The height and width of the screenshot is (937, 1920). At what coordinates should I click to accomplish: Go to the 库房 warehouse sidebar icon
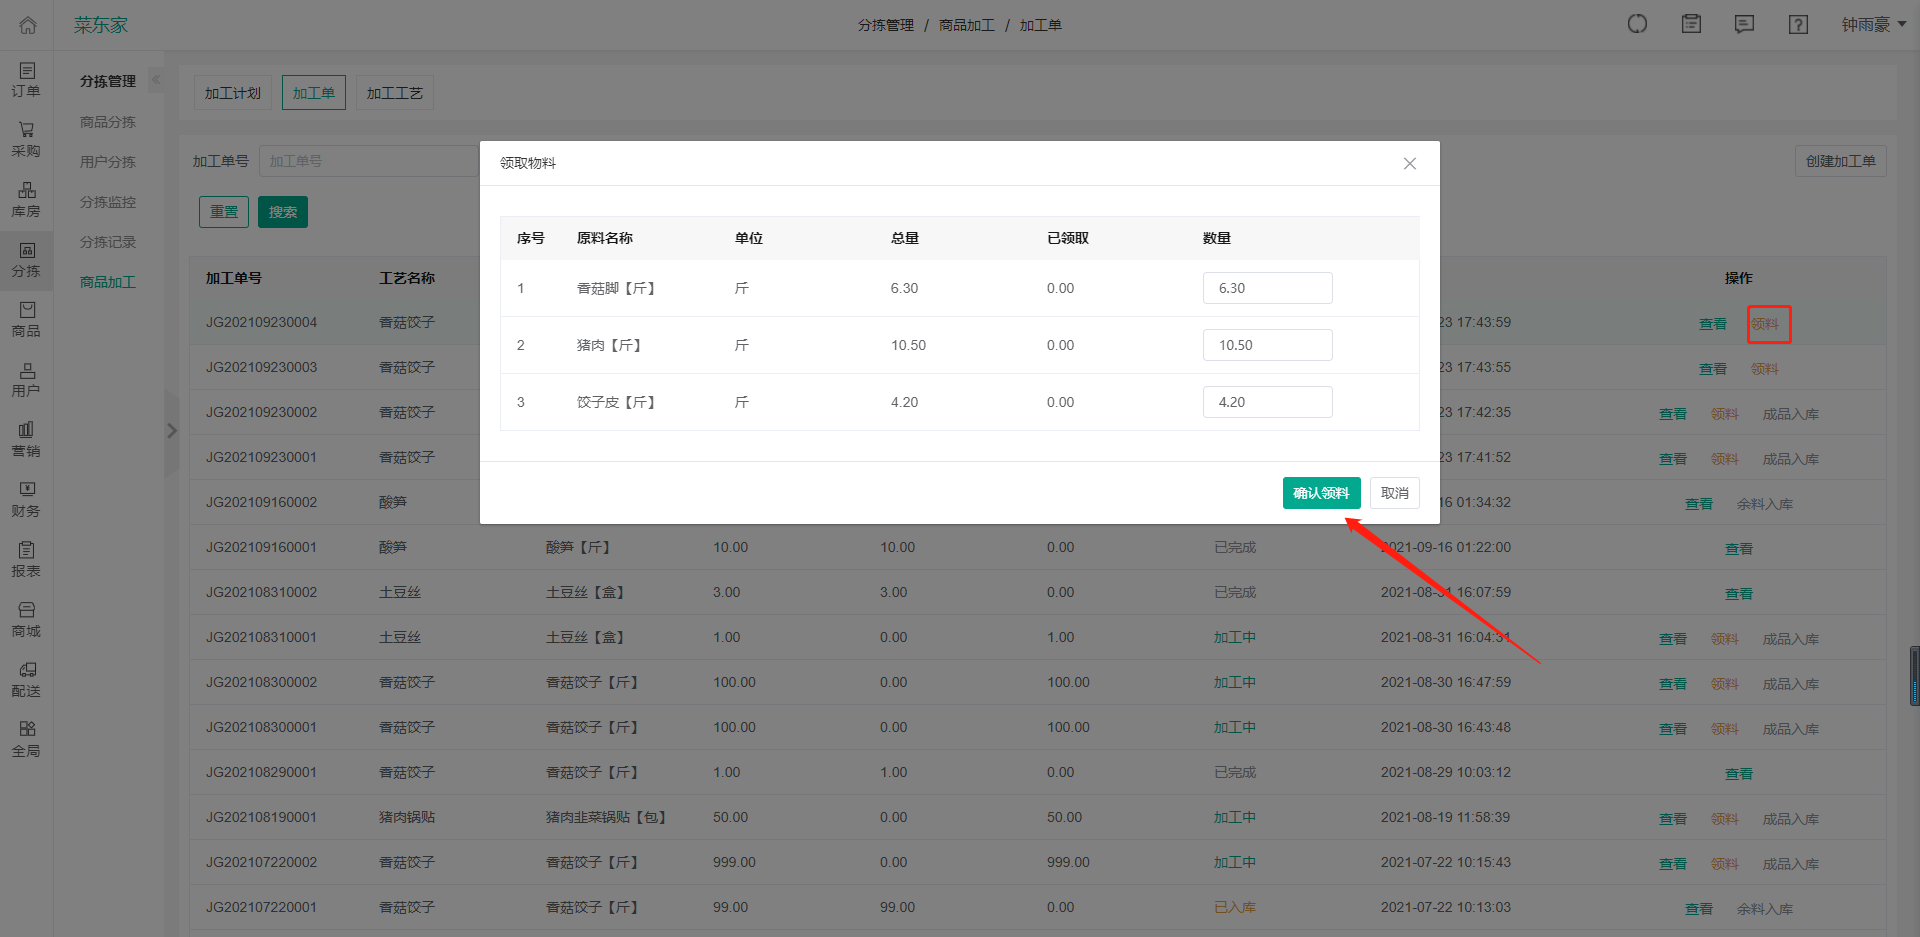(27, 199)
